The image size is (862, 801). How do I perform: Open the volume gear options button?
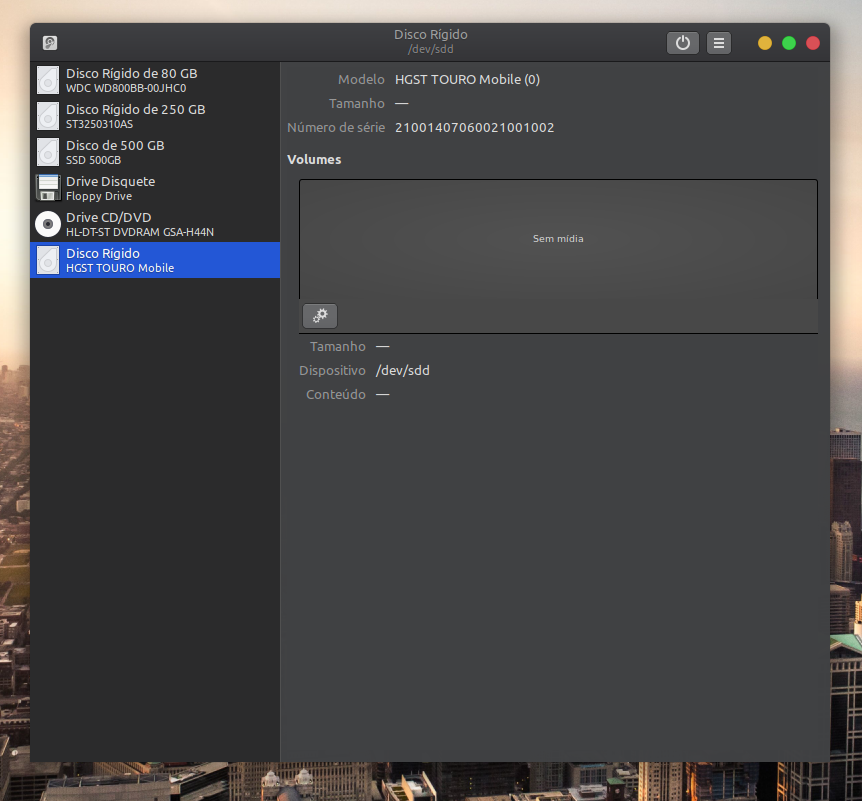320,316
